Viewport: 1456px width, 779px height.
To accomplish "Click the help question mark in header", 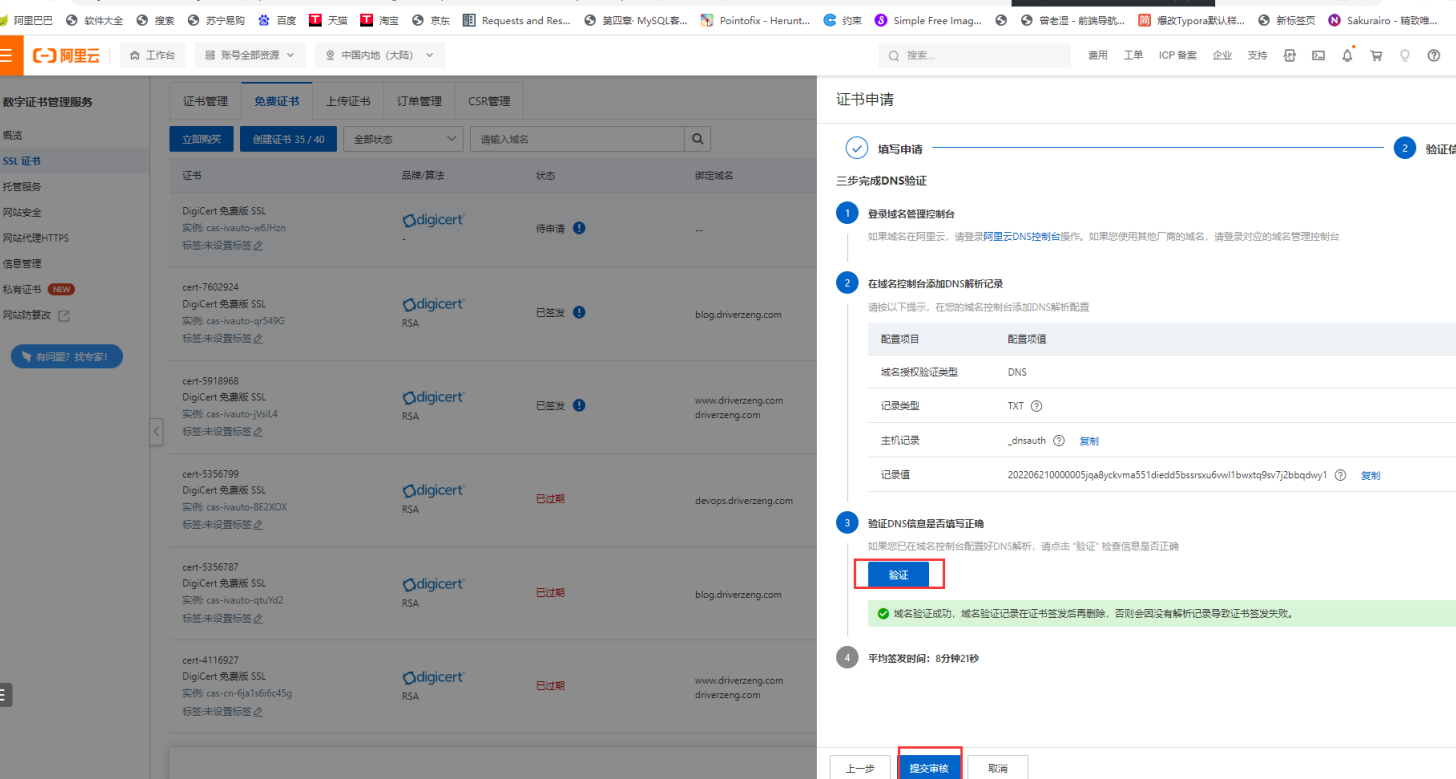I will [x=1433, y=56].
